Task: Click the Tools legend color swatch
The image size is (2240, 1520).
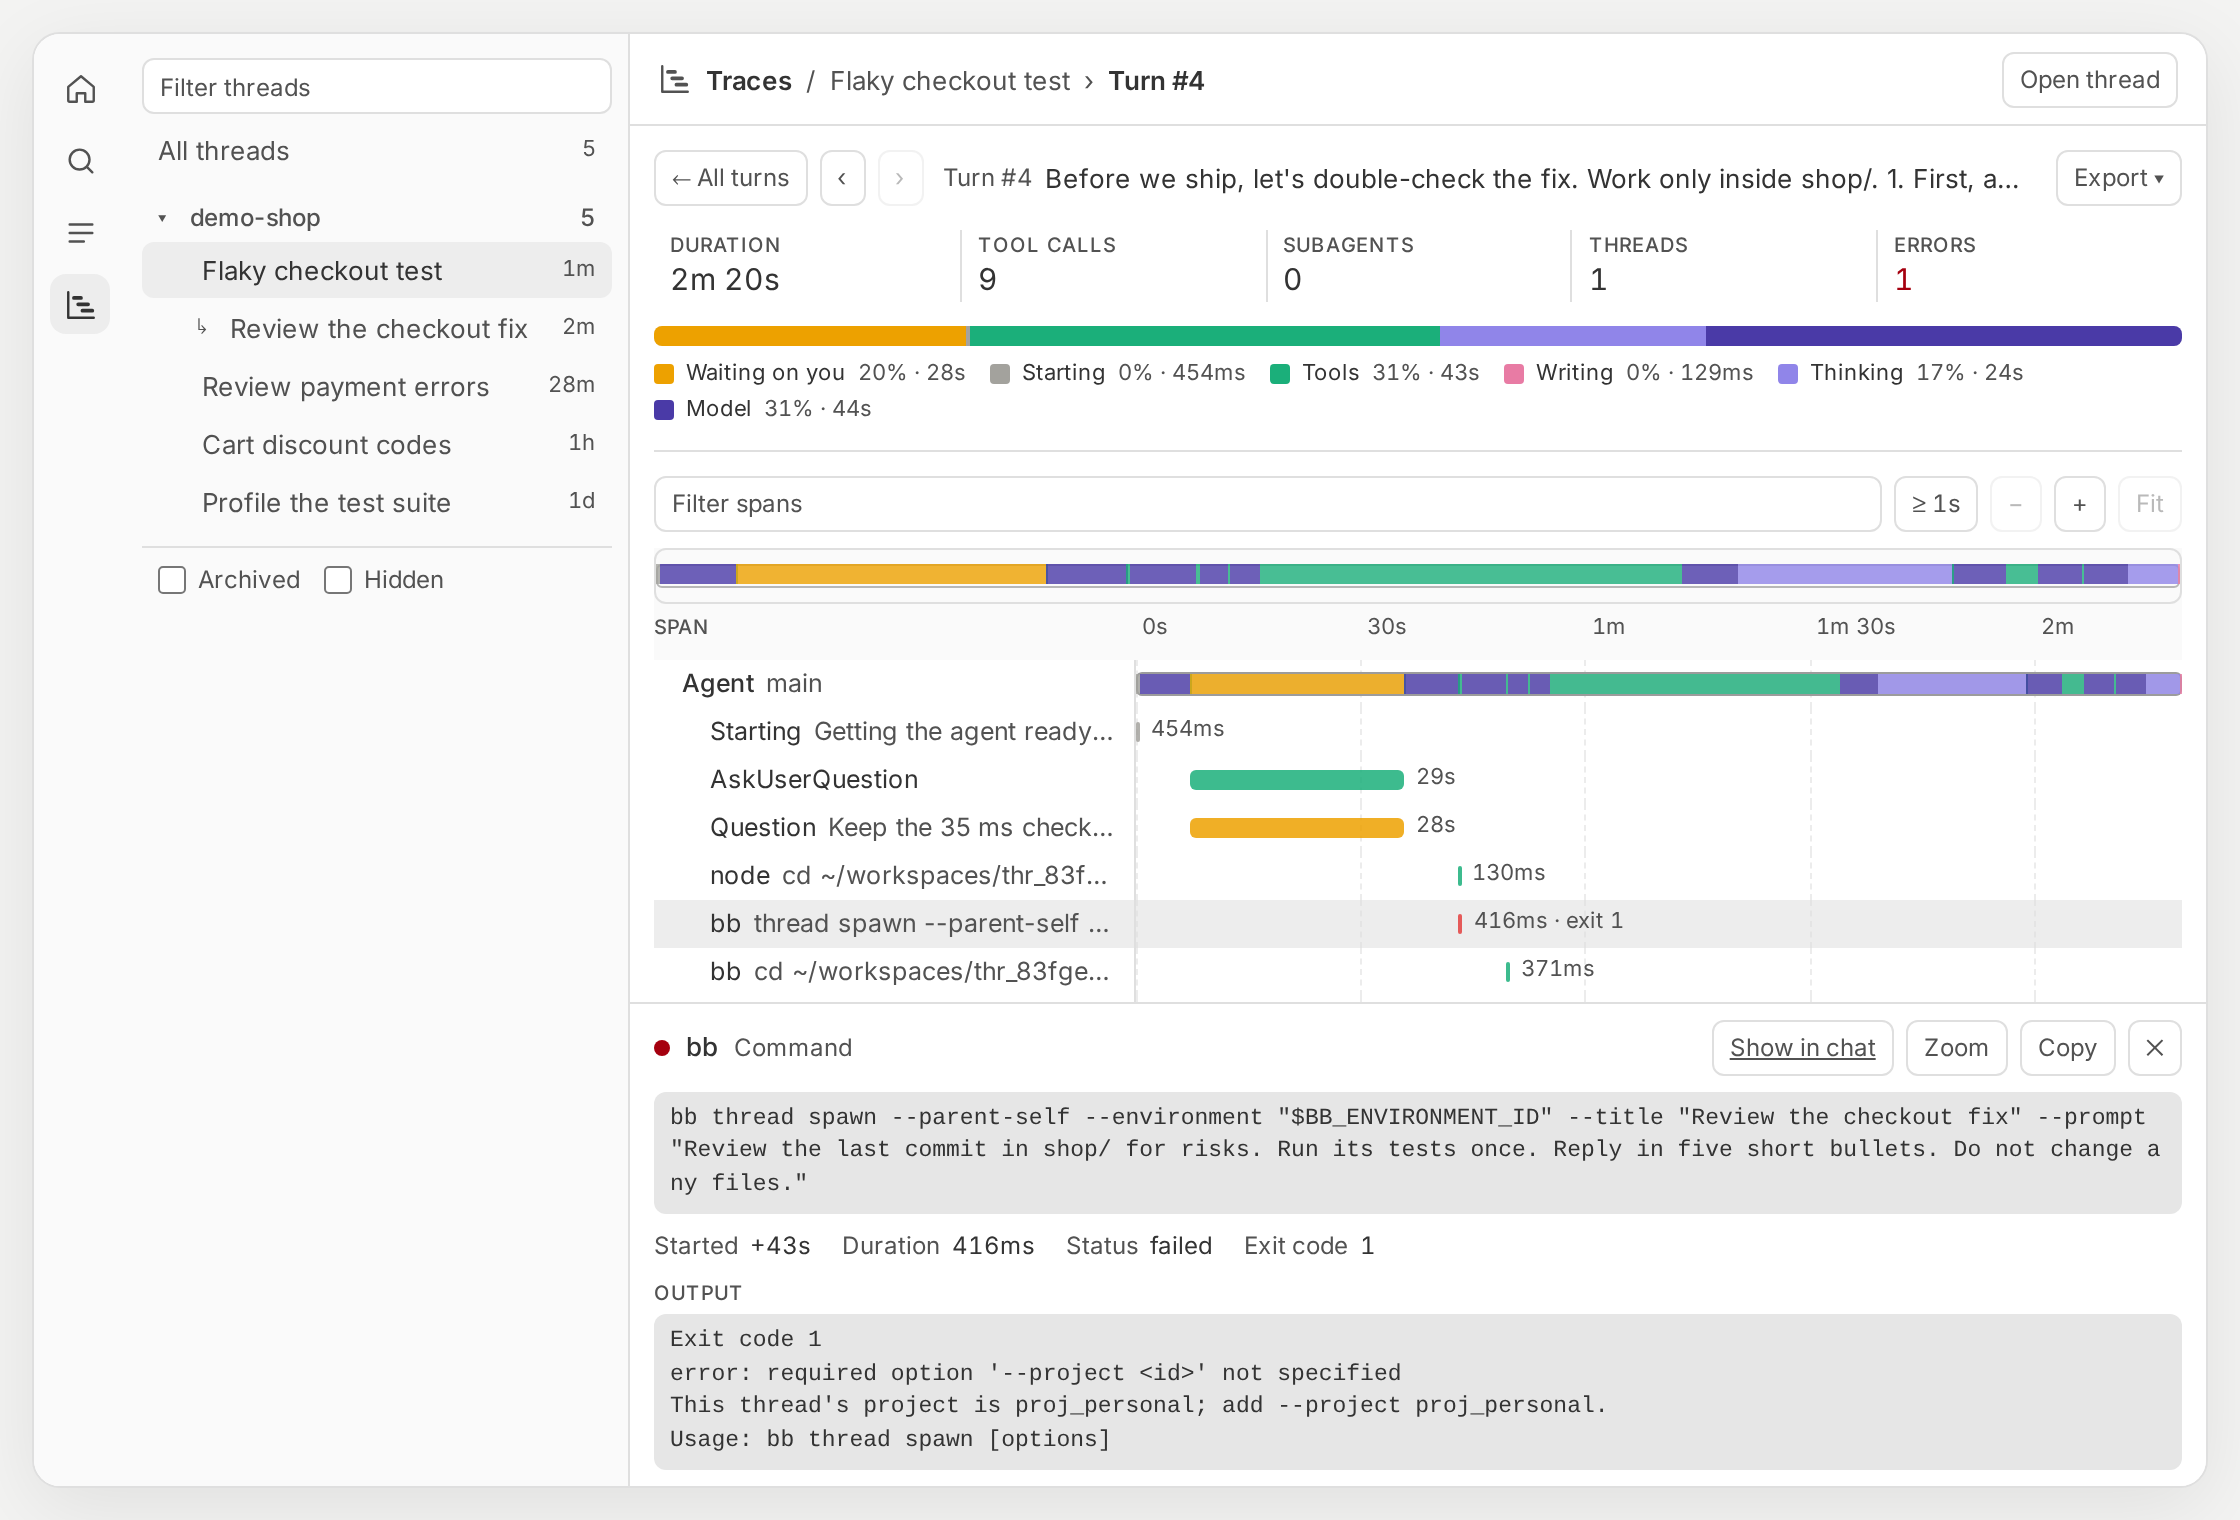Action: 1280,374
